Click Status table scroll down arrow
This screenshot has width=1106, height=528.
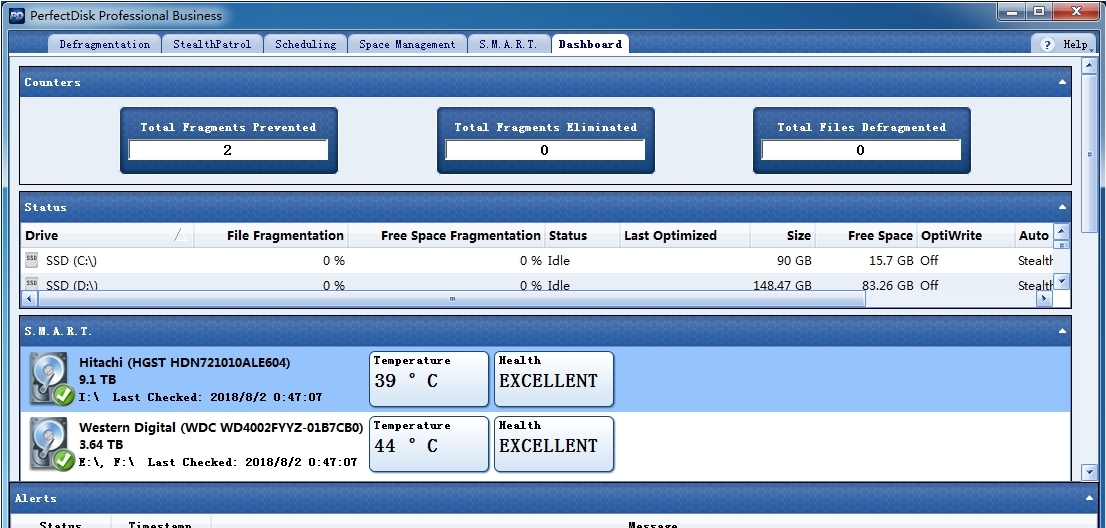pyautogui.click(x=1062, y=282)
